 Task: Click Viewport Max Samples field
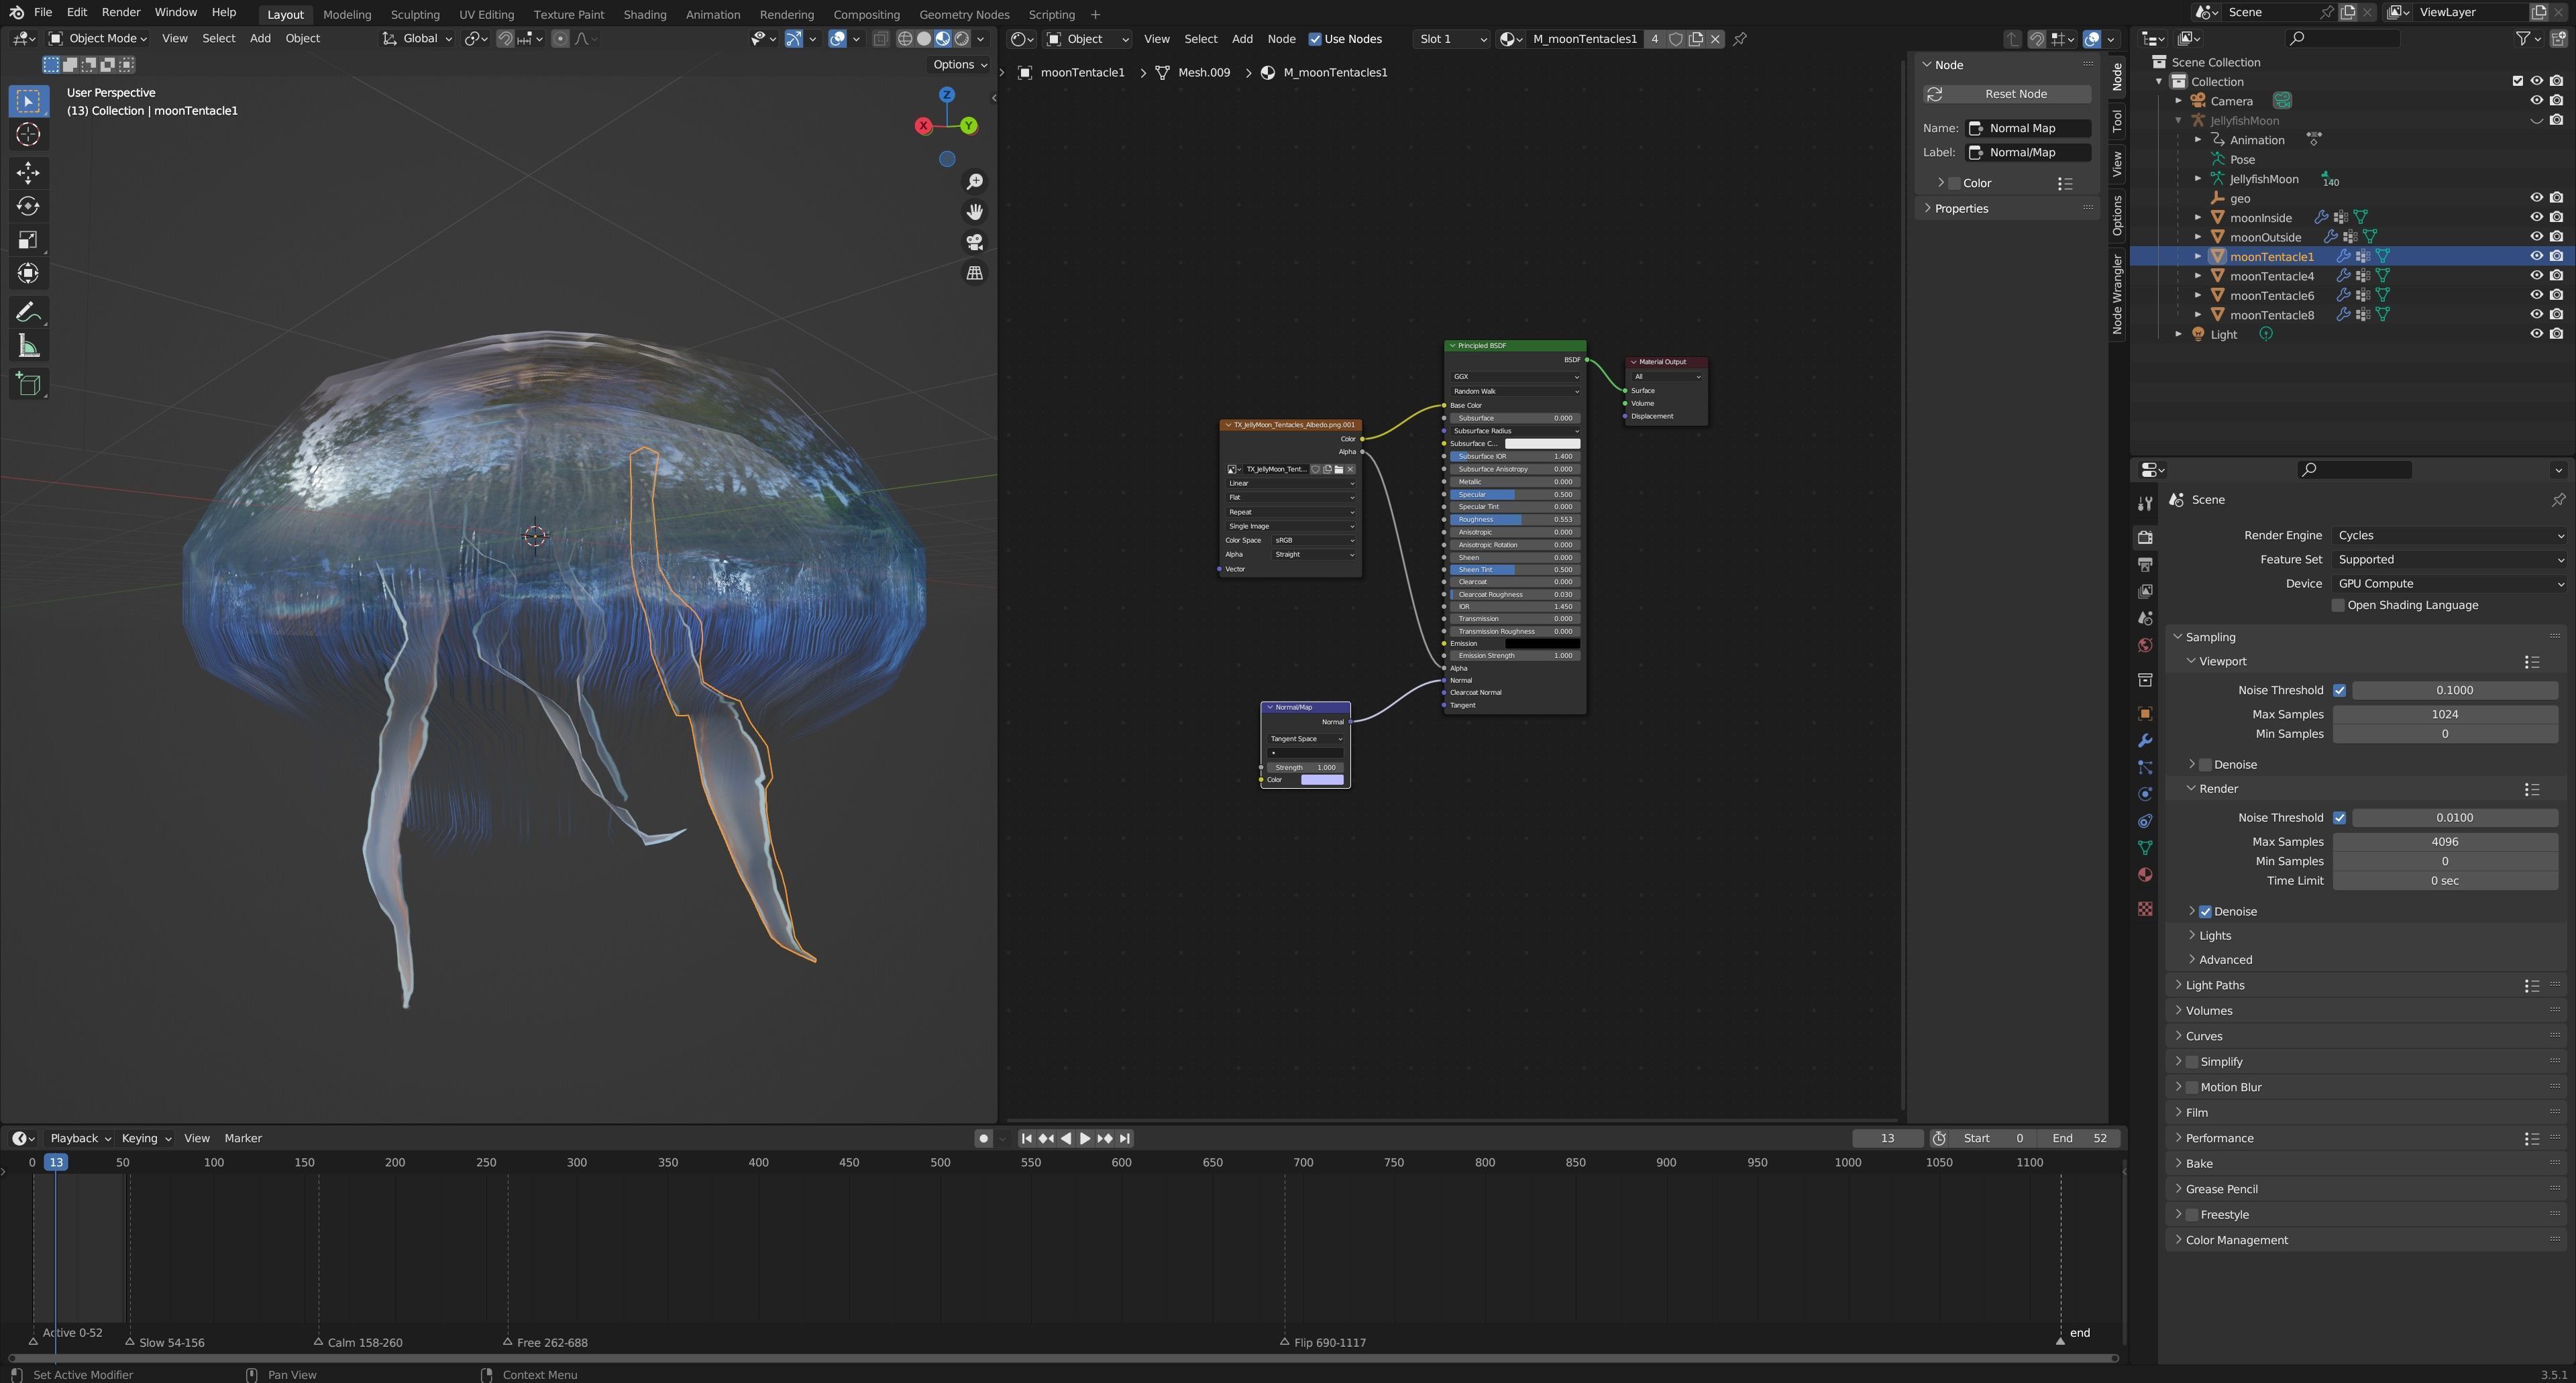click(2445, 714)
